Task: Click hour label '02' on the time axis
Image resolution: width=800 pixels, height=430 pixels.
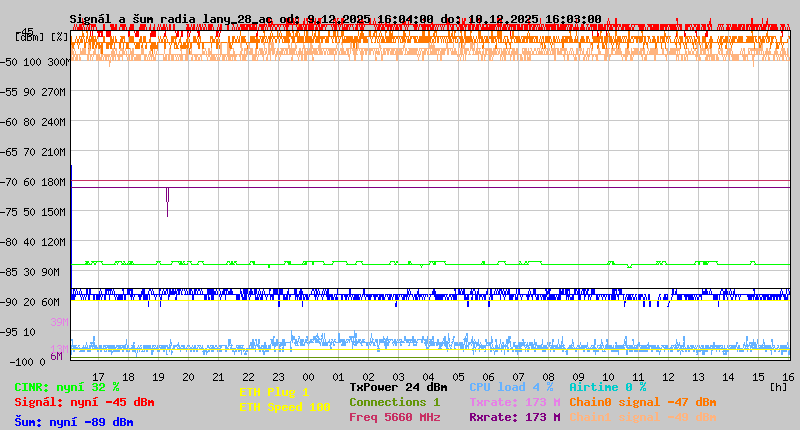Action: pos(368,377)
